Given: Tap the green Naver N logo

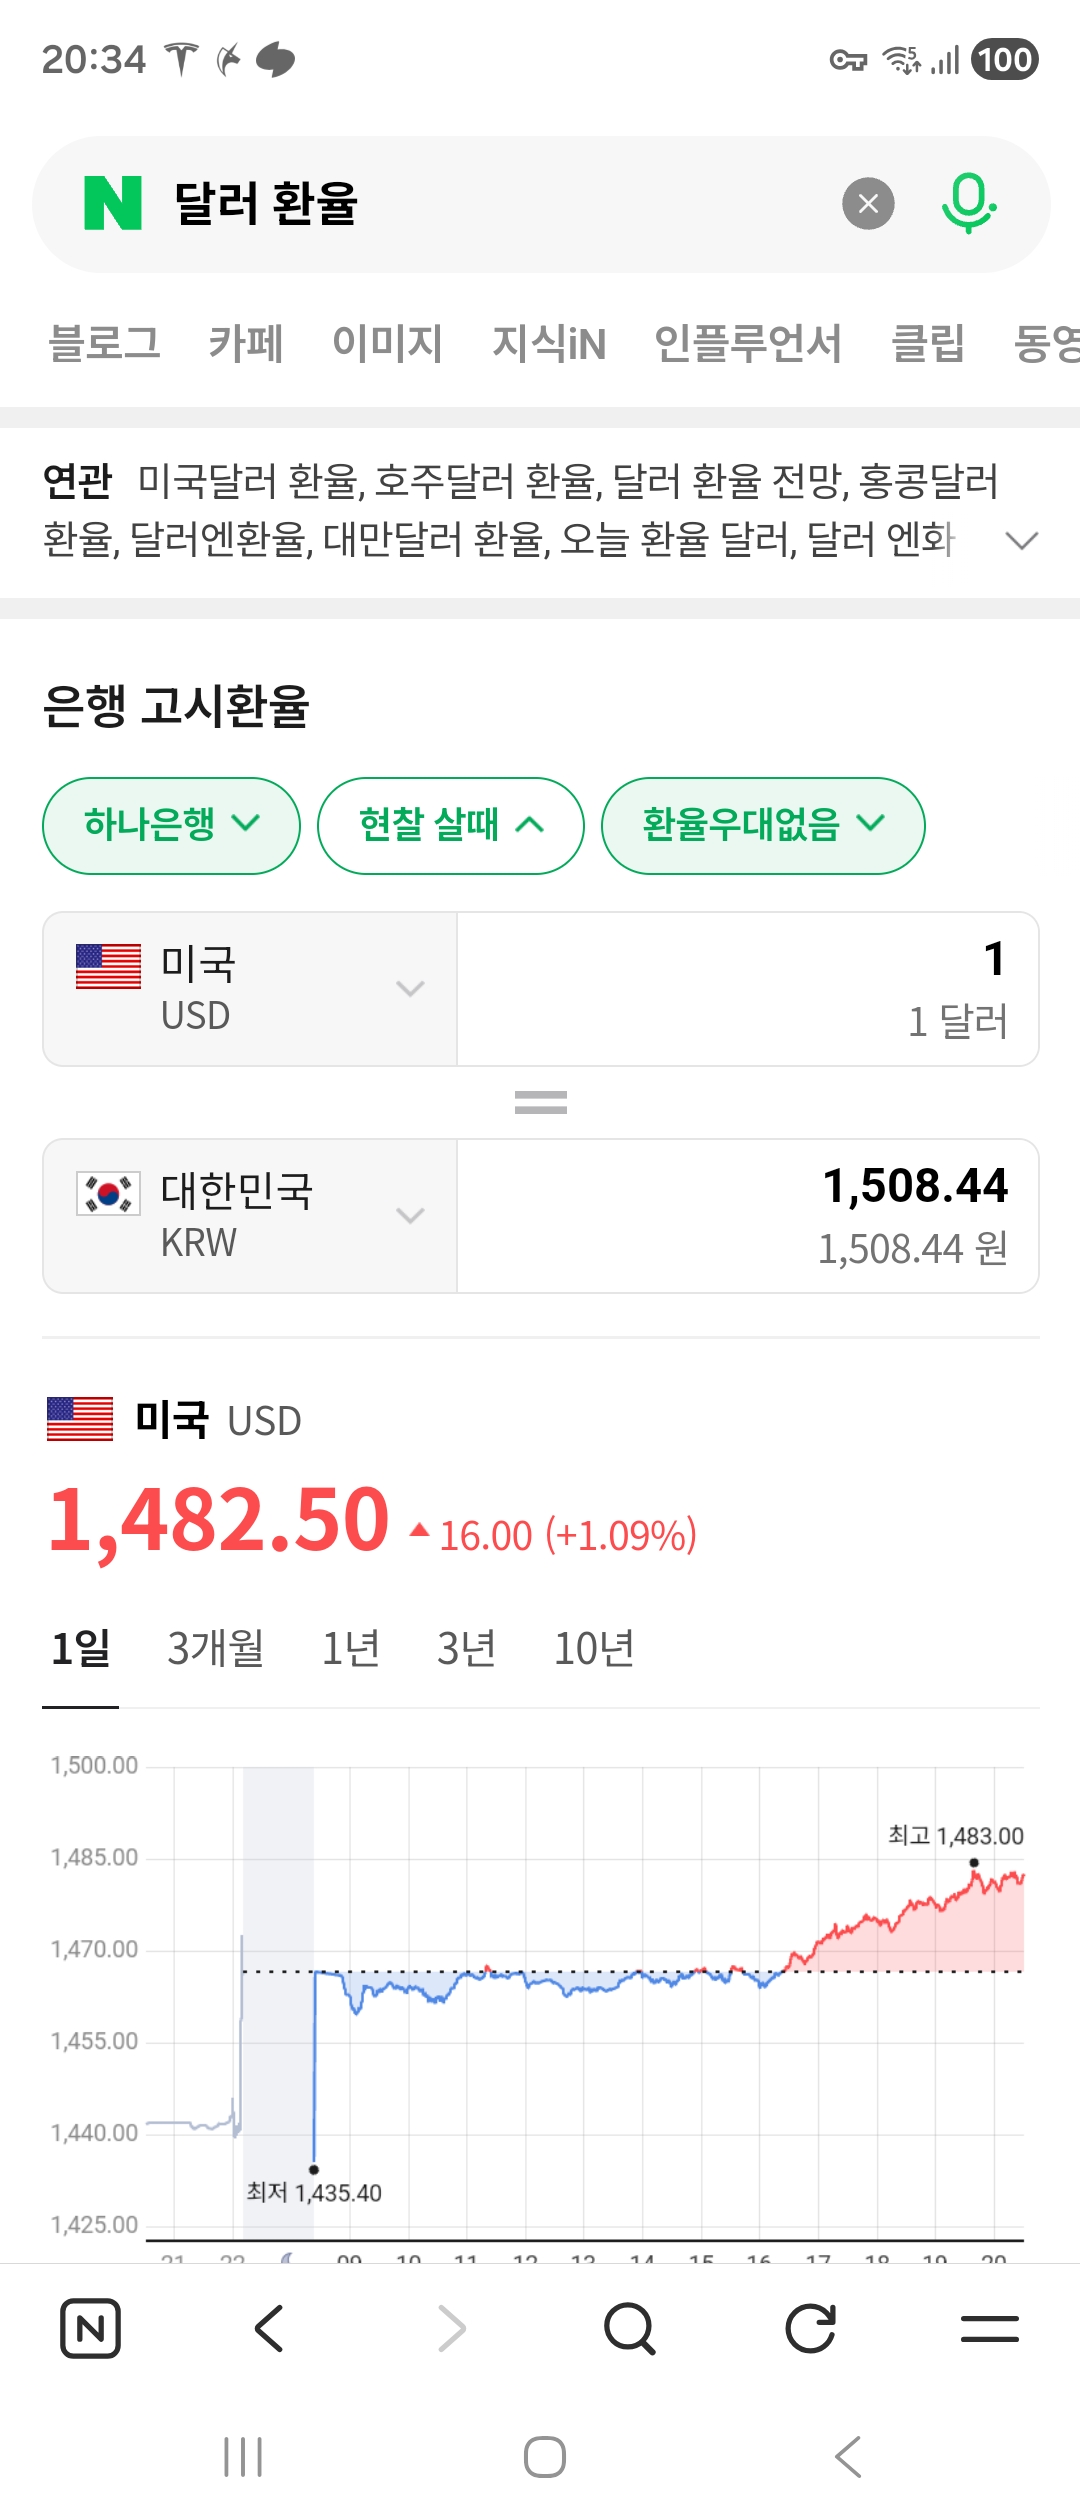Looking at the screenshot, I should (113, 204).
